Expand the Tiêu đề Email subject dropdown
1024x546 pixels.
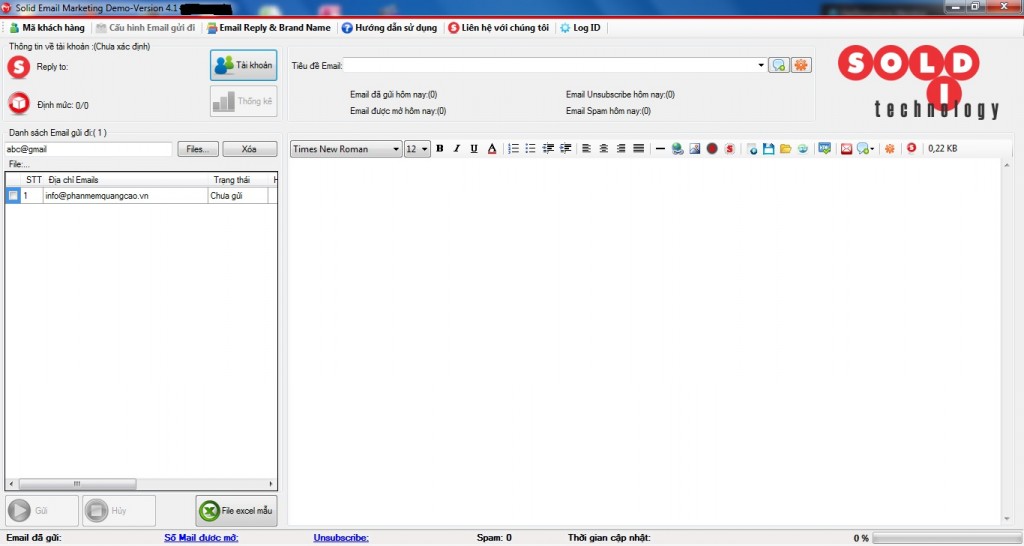[761, 65]
